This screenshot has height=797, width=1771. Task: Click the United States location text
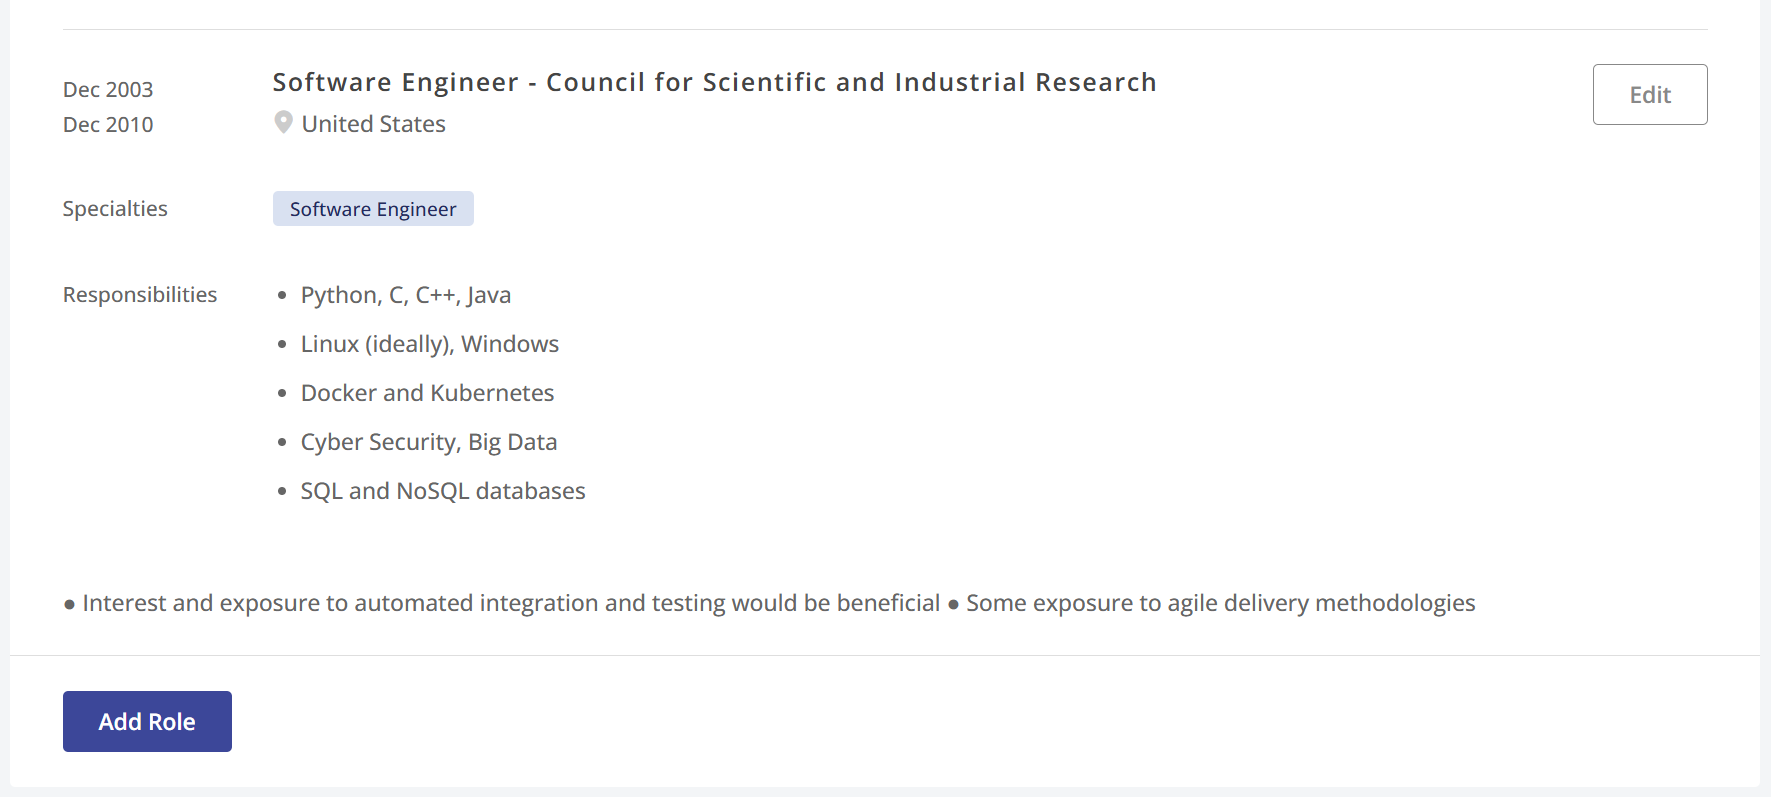373,124
